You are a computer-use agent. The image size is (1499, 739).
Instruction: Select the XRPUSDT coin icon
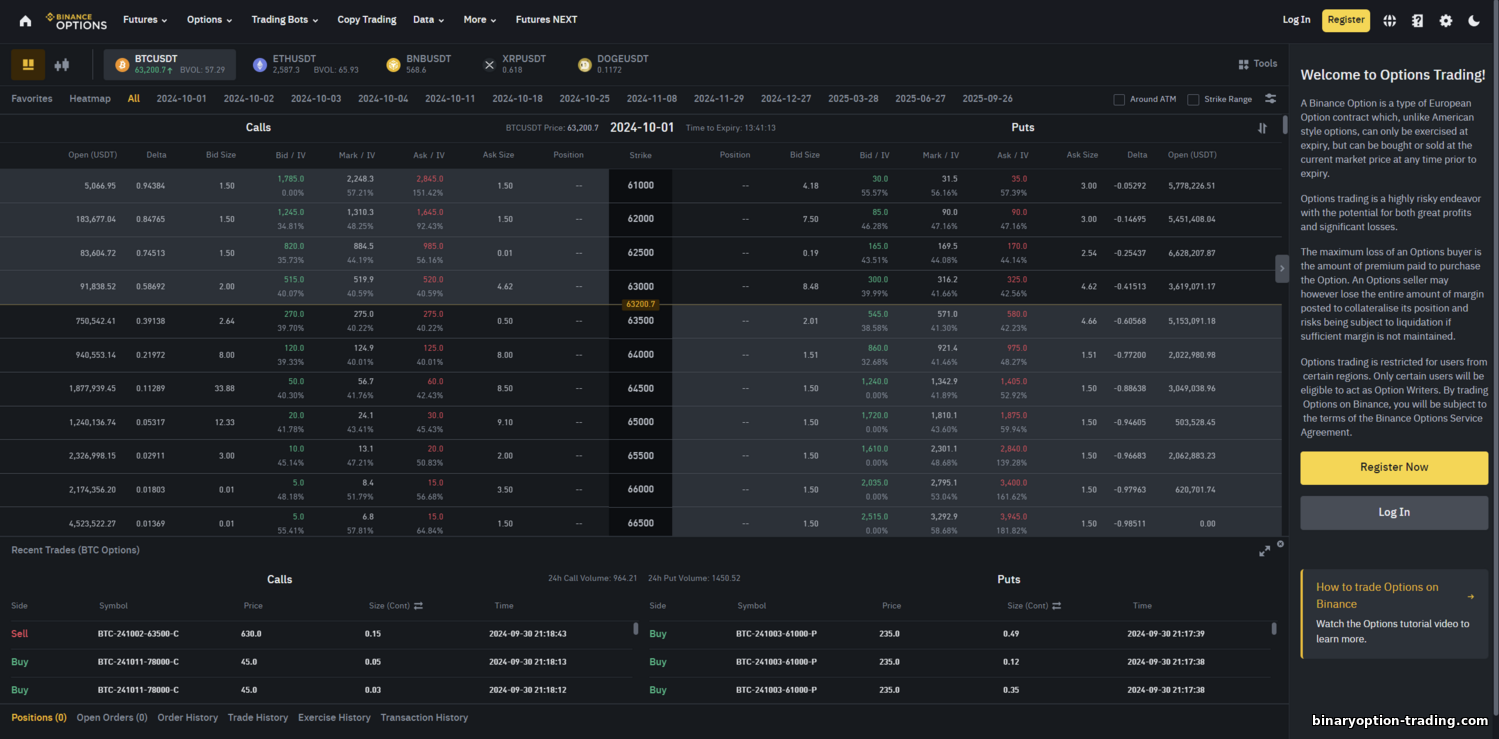pos(489,65)
